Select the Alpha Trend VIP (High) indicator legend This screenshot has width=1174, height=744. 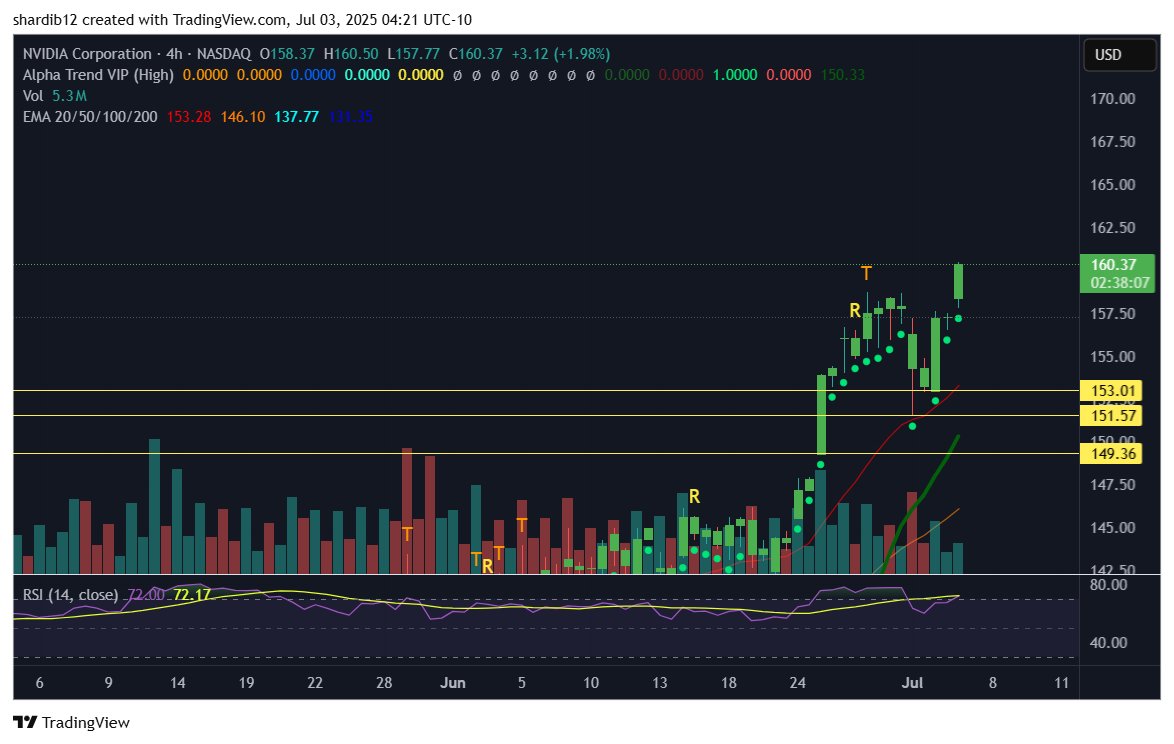click(98, 75)
